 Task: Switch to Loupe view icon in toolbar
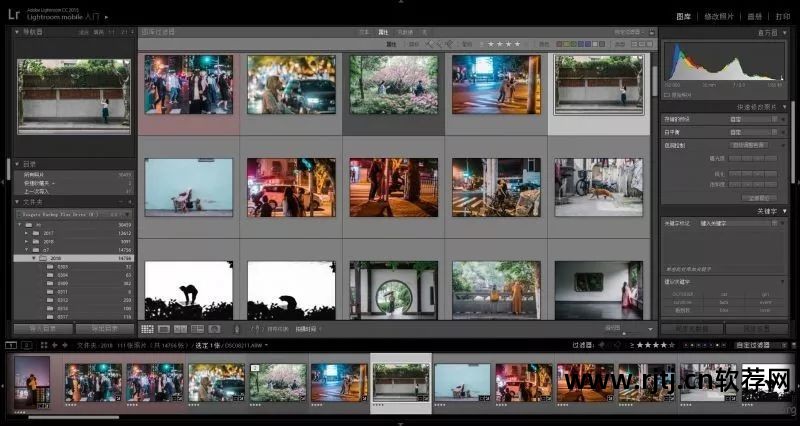pos(164,328)
